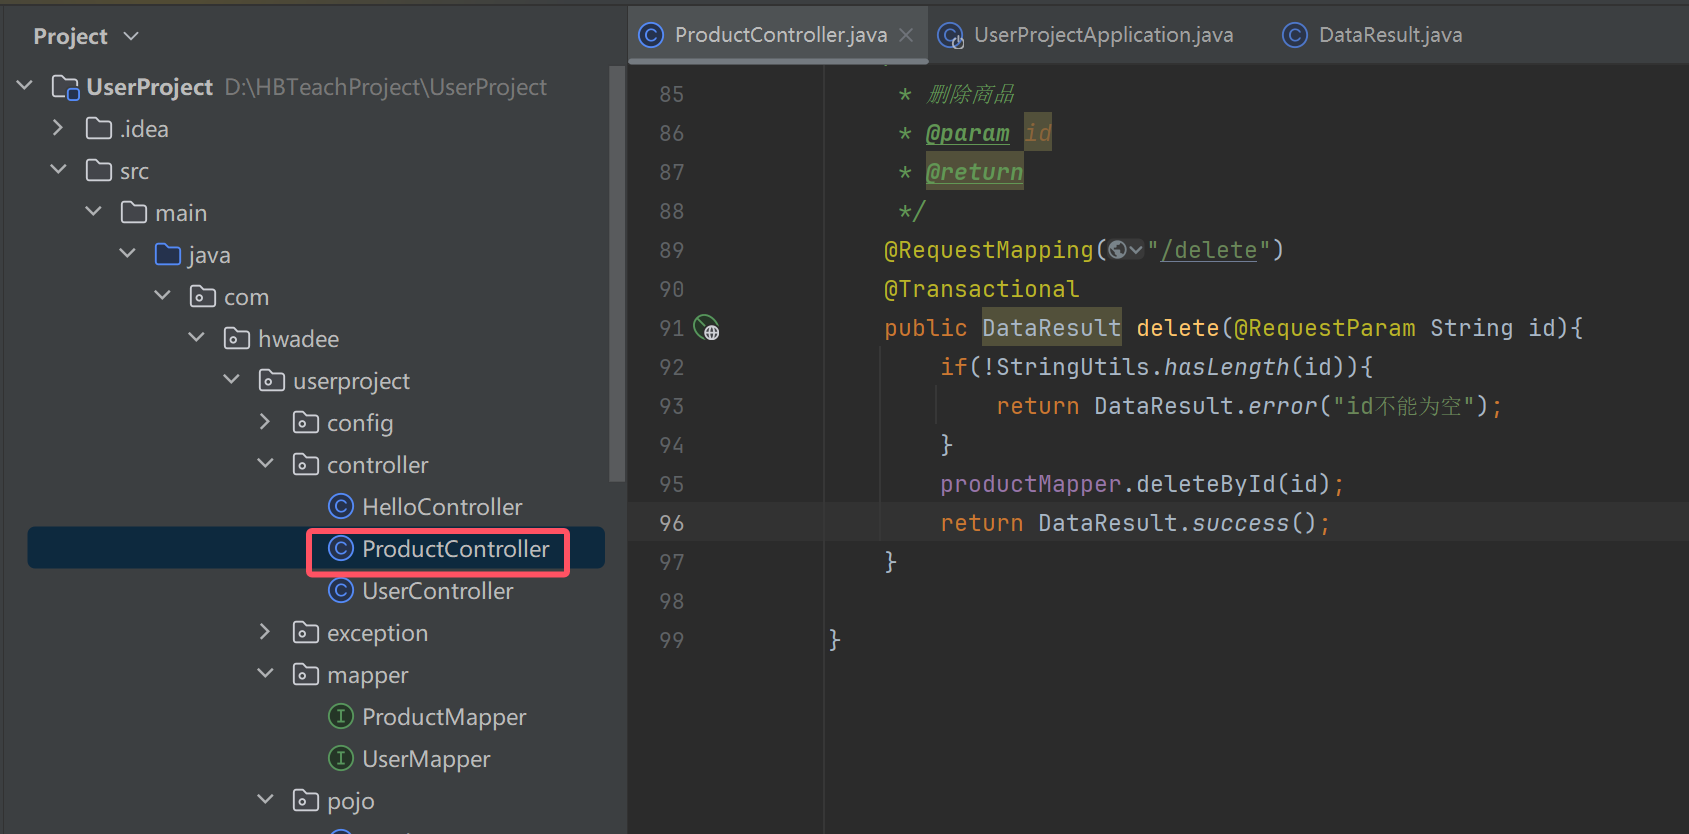The image size is (1689, 834).
Task: Click the deleteById method call
Action: [1206, 484]
